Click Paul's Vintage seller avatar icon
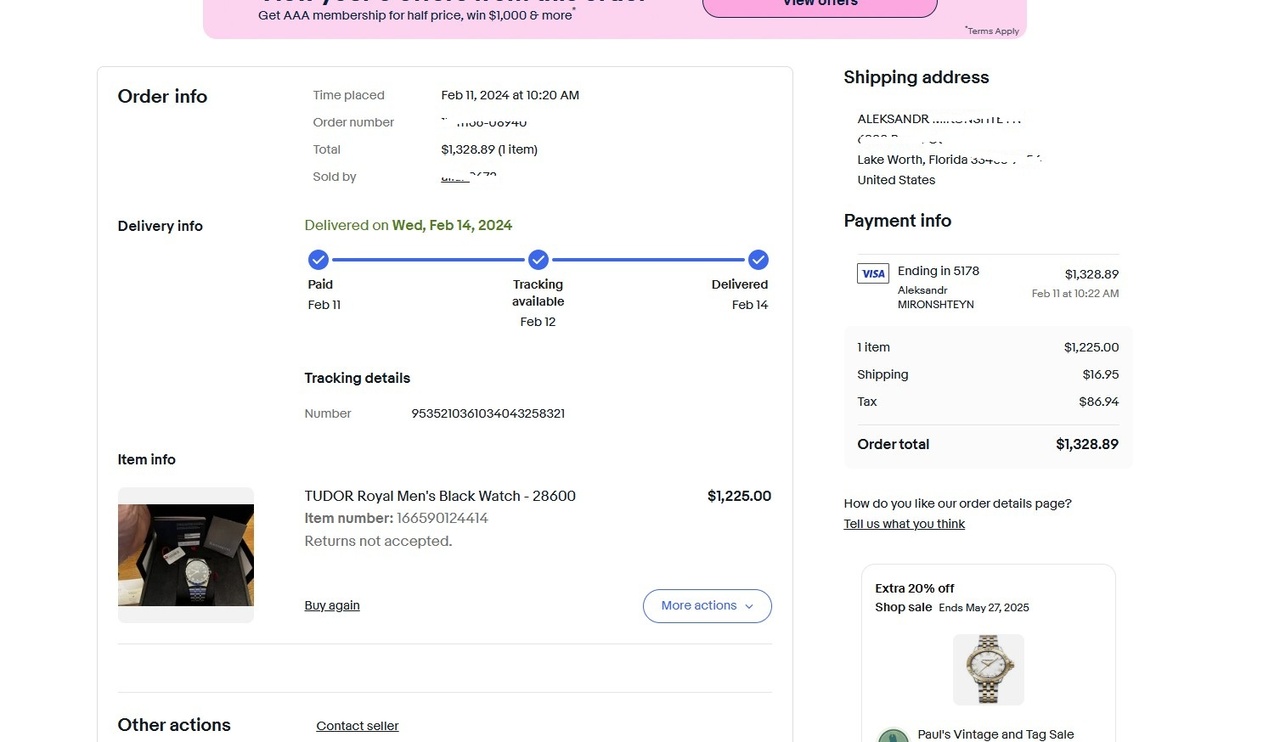Screen dimensions: 1280x742 893,736
